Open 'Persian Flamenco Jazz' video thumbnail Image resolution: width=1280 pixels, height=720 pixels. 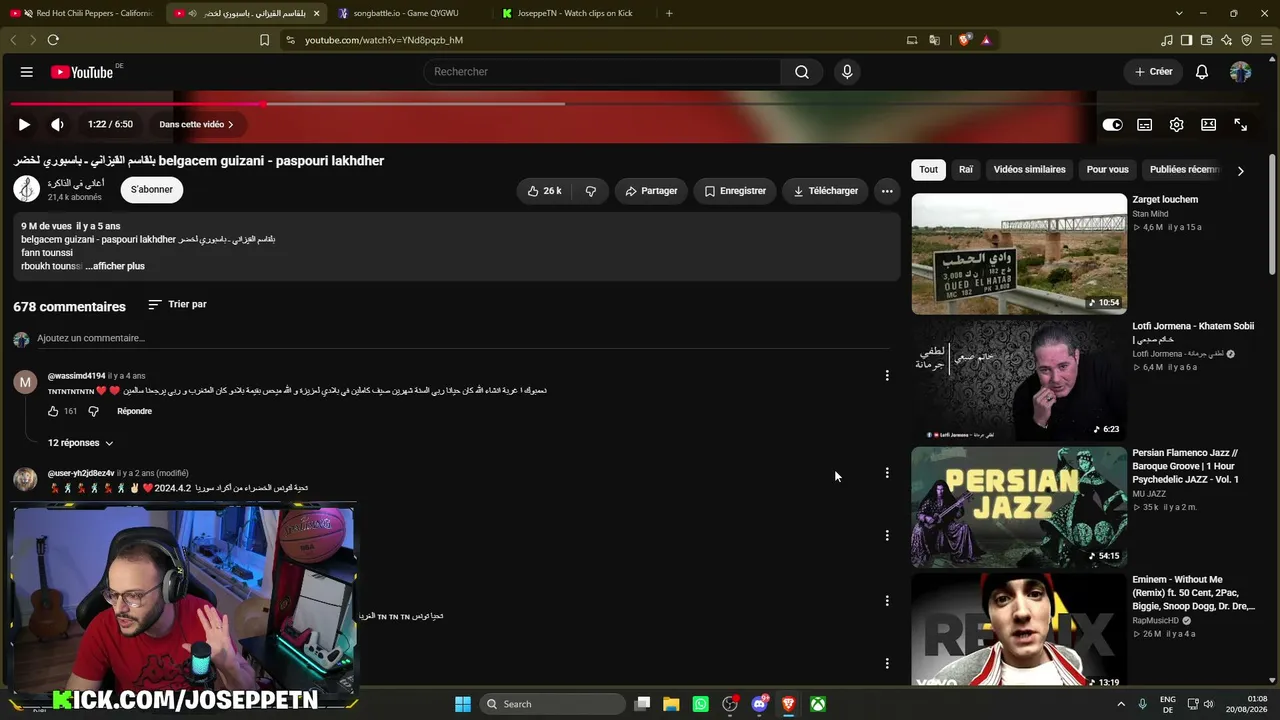[1019, 507]
